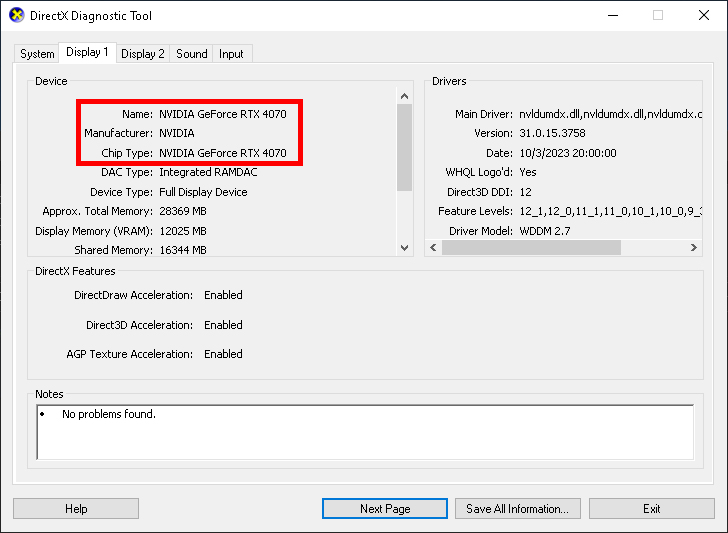Screen dimensions: 728x533
Task: Click the Approx. Total Memory value 28369 MB
Action: [x=183, y=211]
